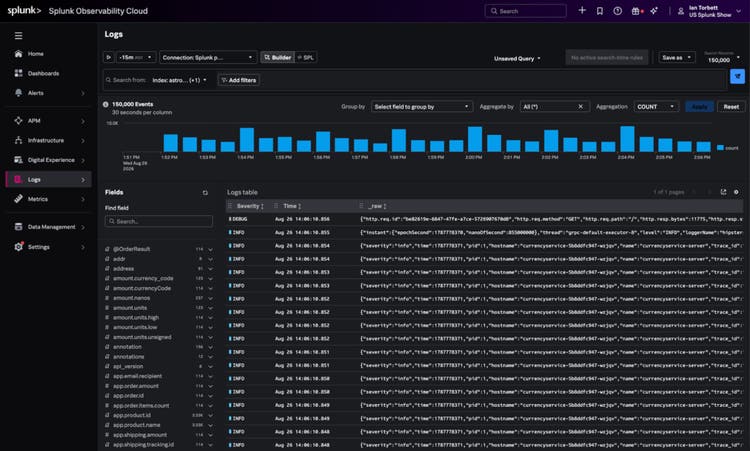Viewport: 750px width, 451px height.
Task: Run the search with play icon
Action: [109, 57]
